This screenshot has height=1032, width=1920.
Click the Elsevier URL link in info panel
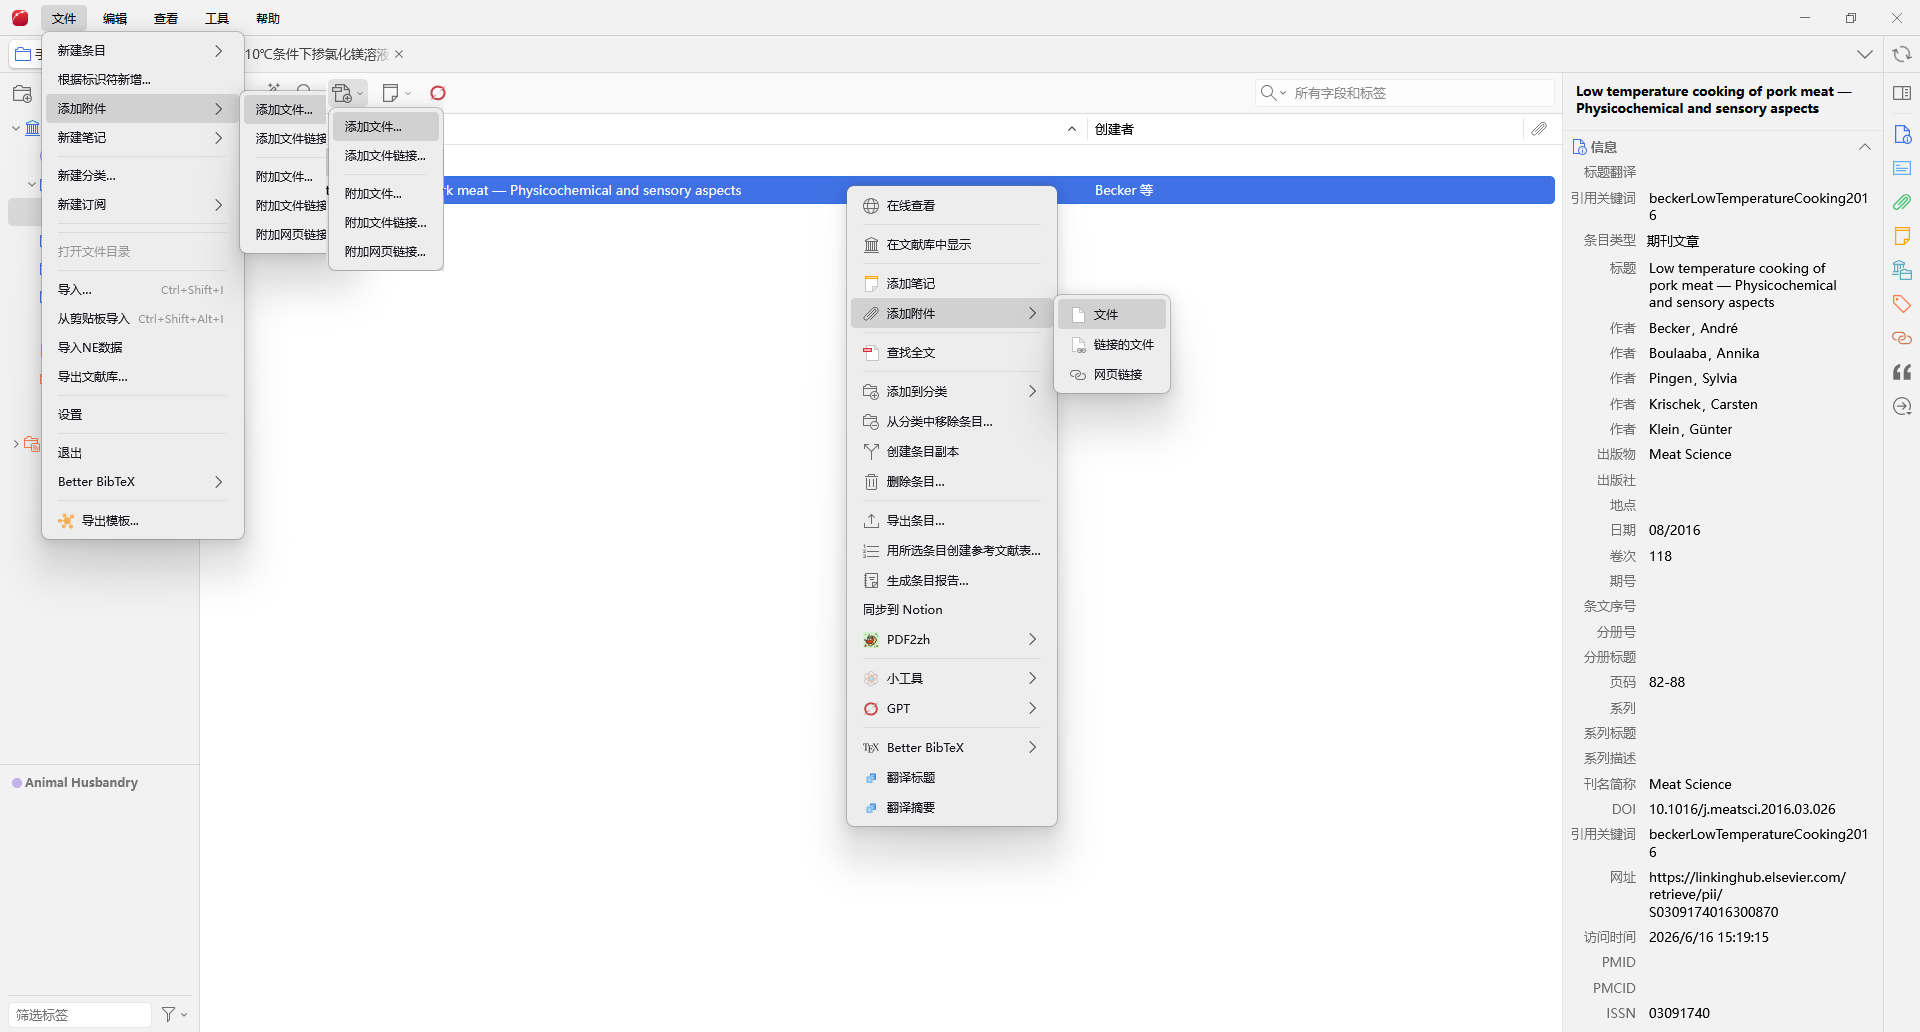coord(1747,894)
